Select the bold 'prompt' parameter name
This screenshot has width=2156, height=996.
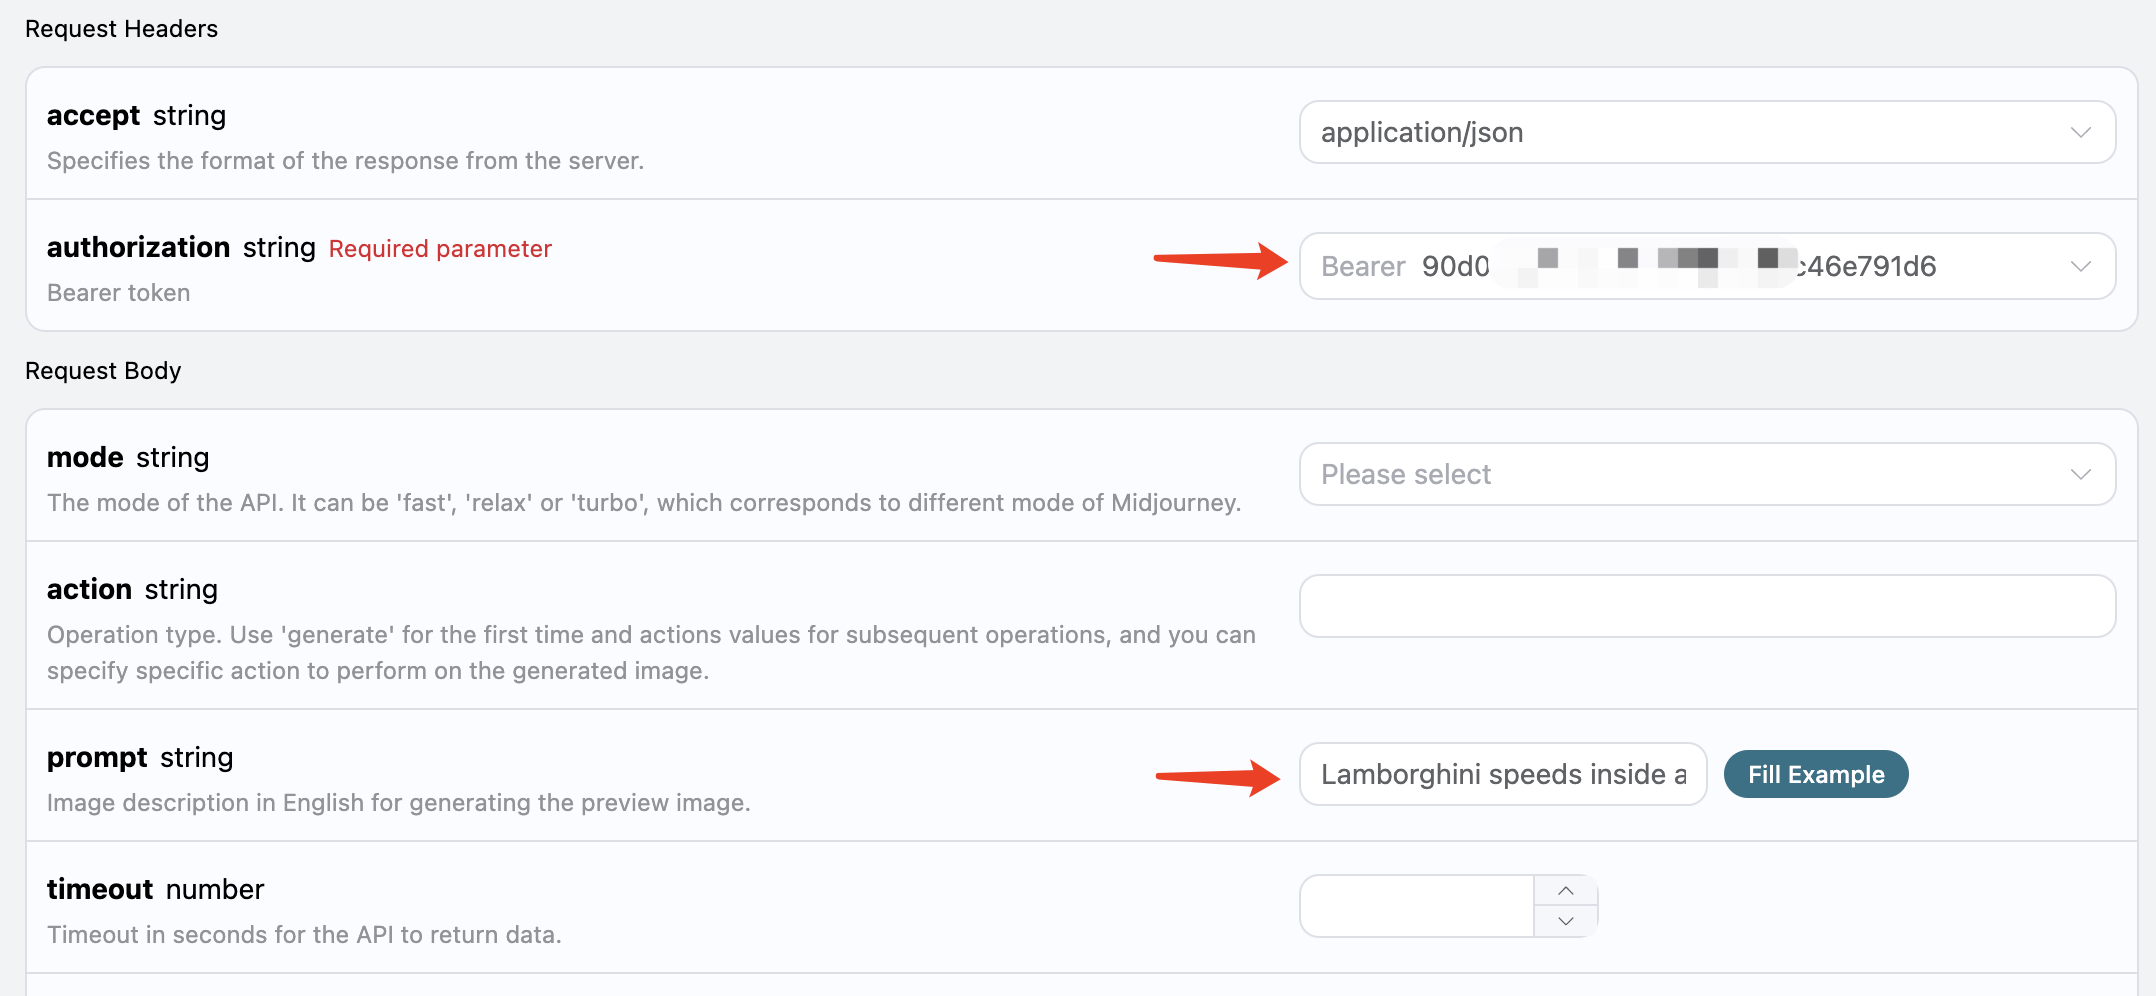pos(97,757)
